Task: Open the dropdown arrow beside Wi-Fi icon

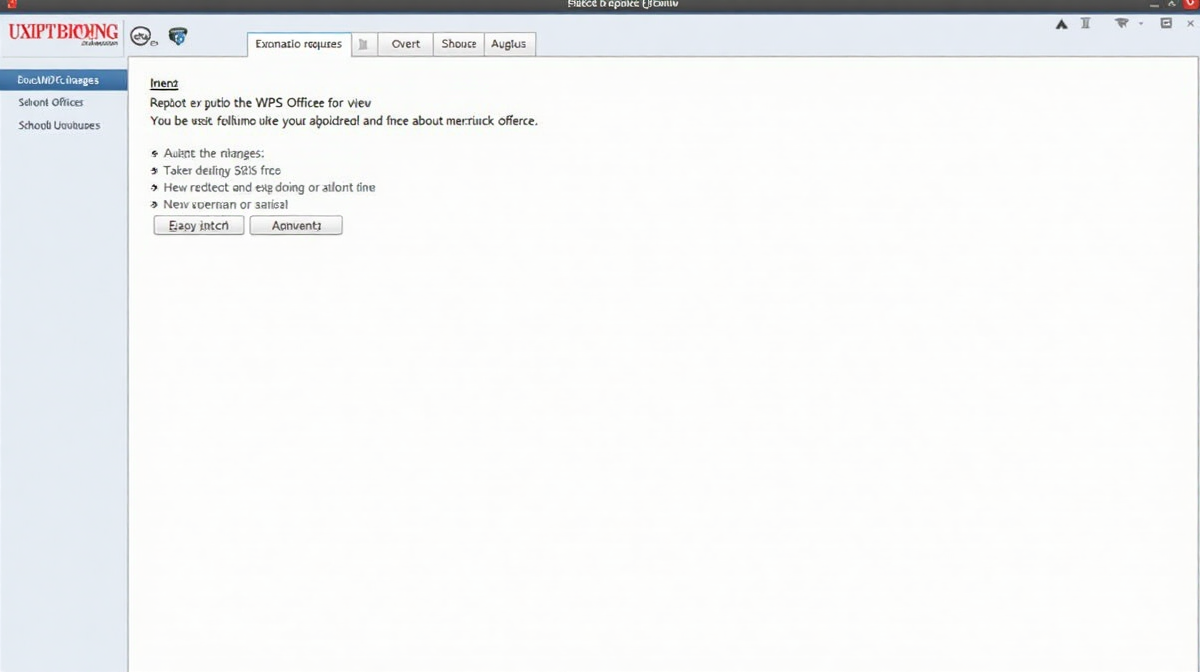Action: 1140,23
